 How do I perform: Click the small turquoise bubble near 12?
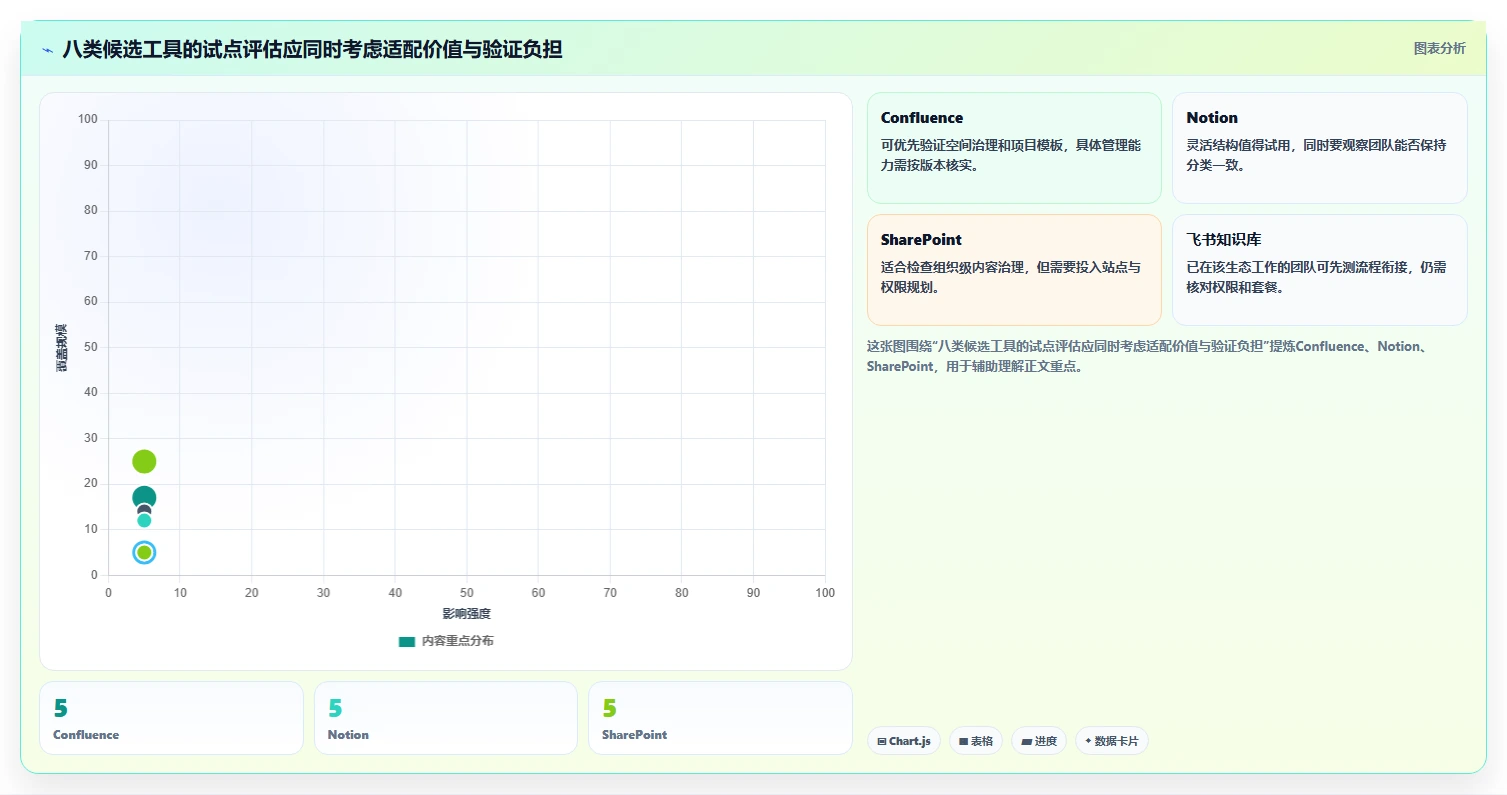click(x=144, y=520)
